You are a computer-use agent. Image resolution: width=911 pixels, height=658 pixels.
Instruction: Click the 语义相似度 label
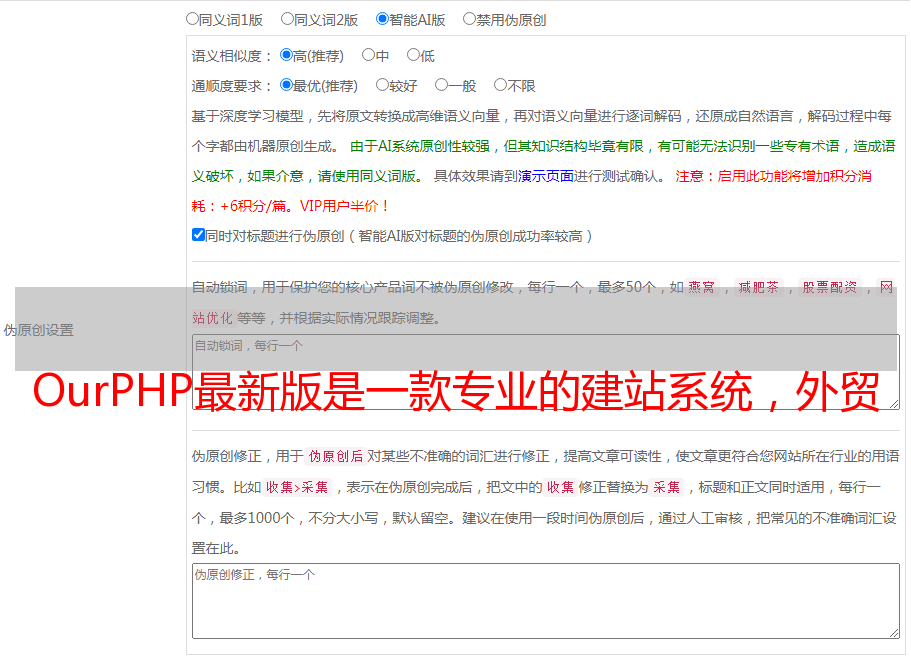[232, 56]
